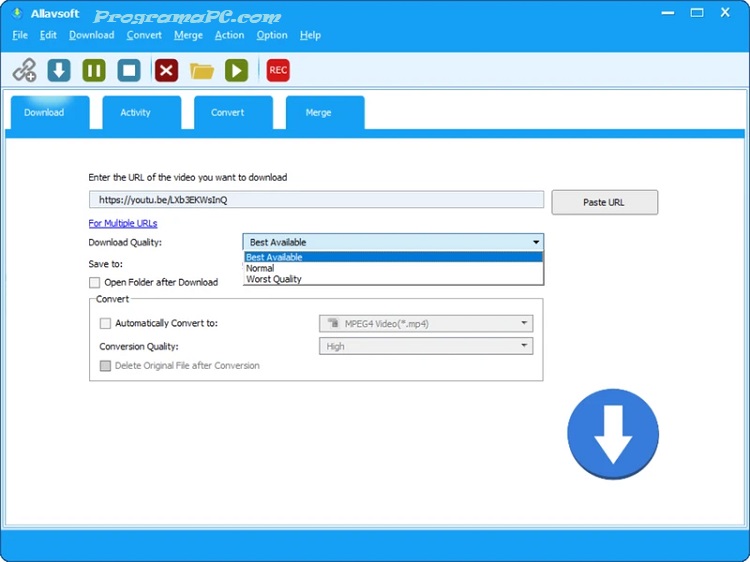Start screen recording with the REC icon
This screenshot has height=562, width=750.
point(278,70)
